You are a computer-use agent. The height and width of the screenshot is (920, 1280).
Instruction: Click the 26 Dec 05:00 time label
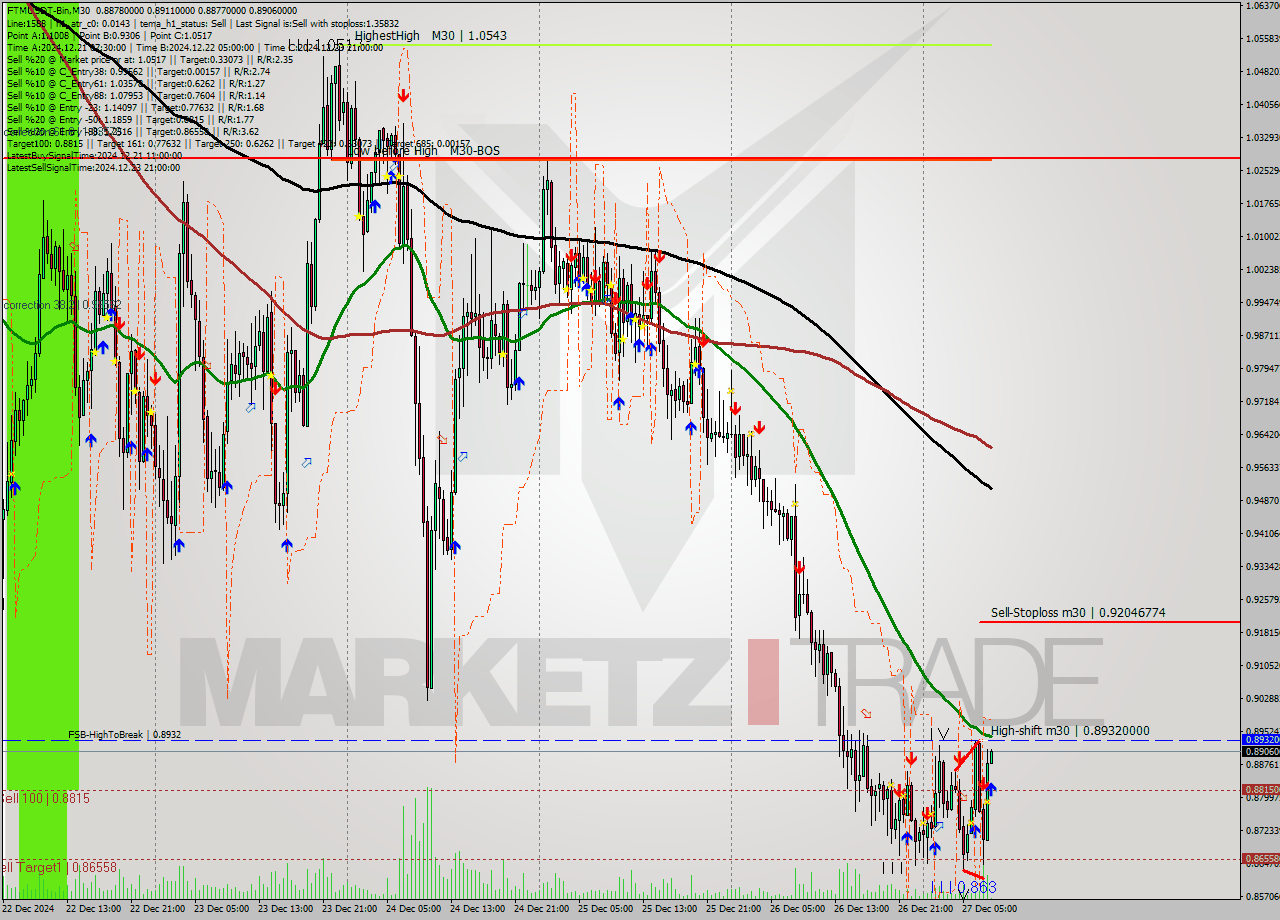pos(798,909)
